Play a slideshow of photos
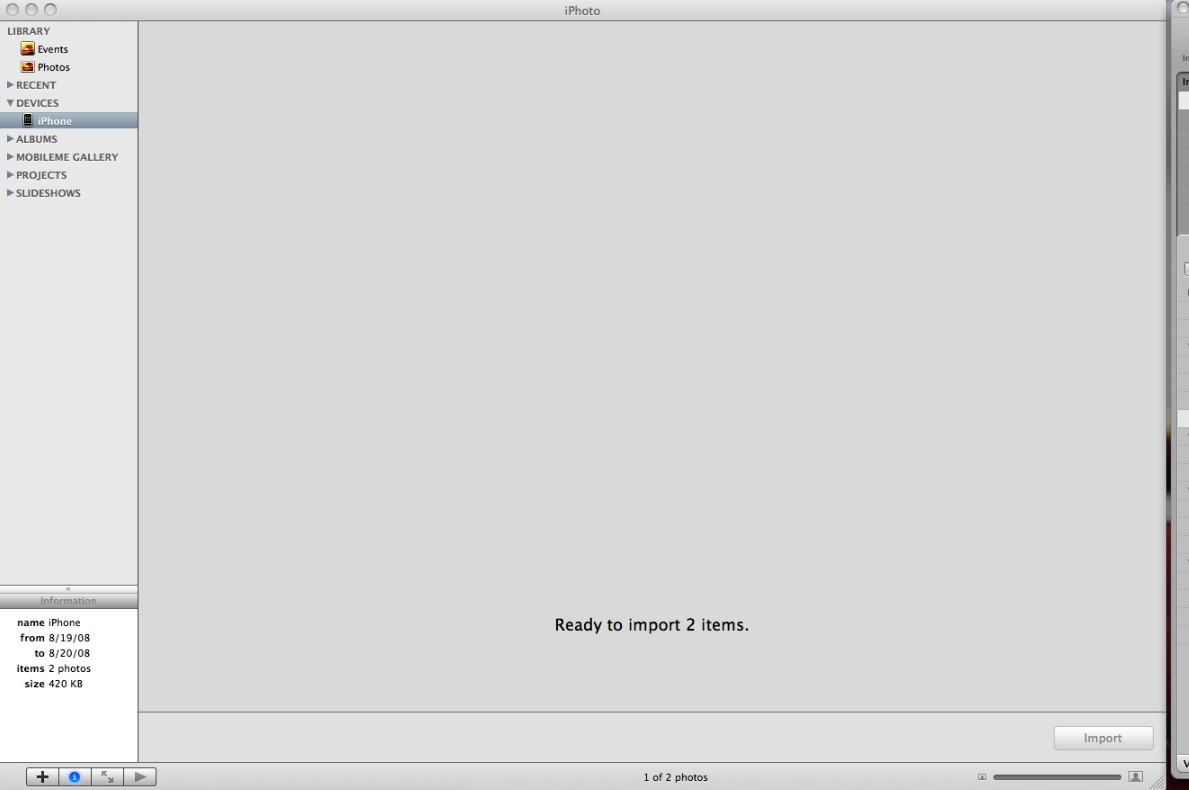 point(139,776)
